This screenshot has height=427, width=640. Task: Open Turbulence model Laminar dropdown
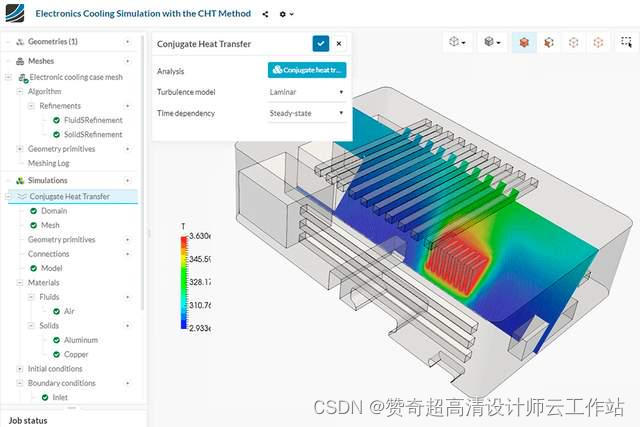[307, 92]
